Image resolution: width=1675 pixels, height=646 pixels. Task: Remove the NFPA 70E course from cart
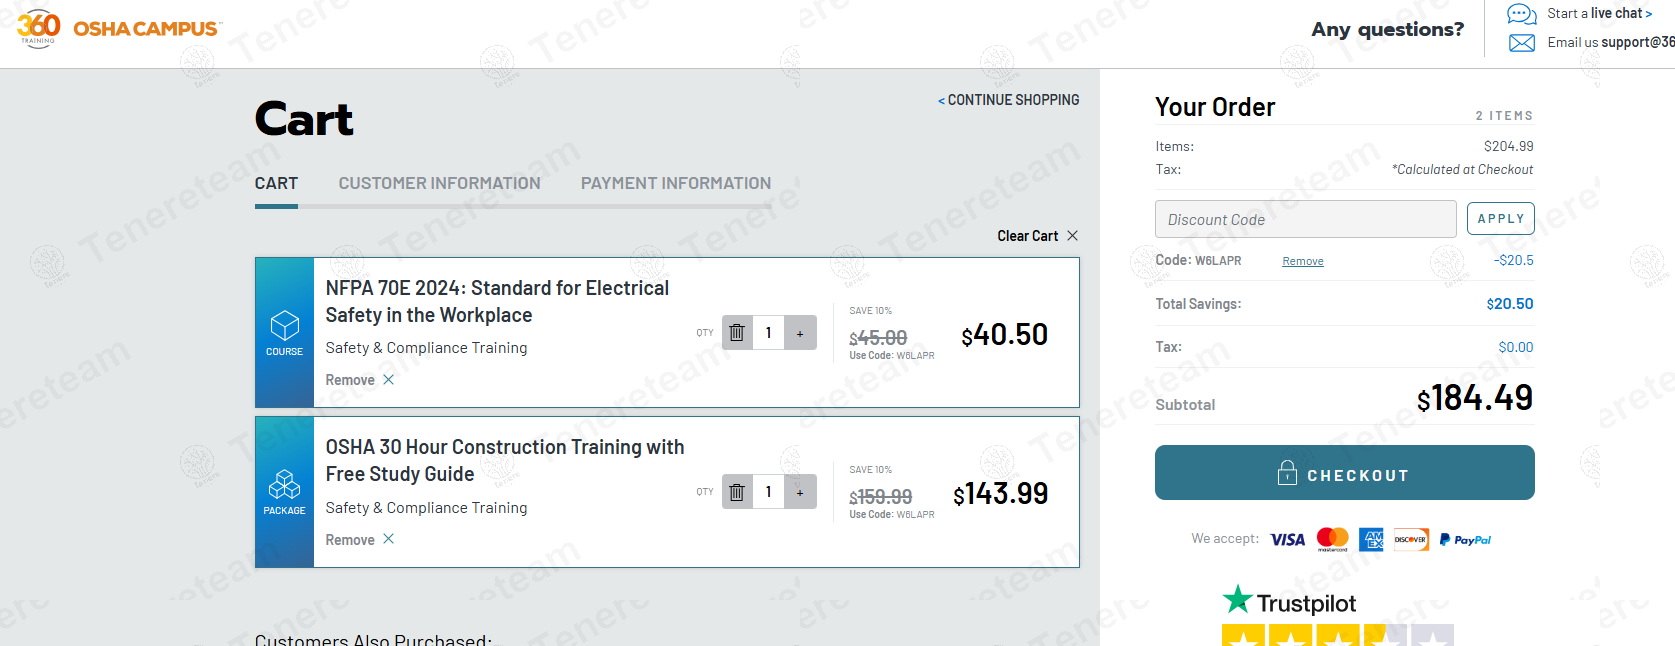click(359, 380)
